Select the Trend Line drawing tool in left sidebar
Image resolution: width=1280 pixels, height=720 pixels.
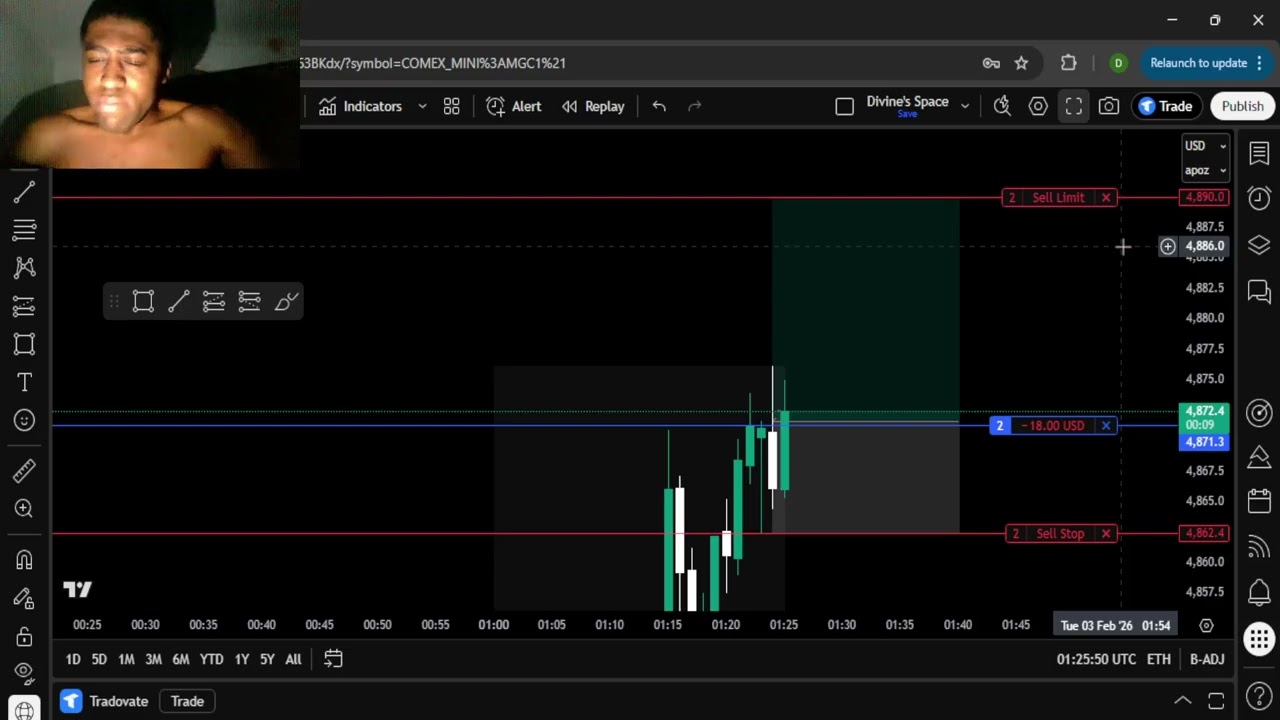[24, 192]
